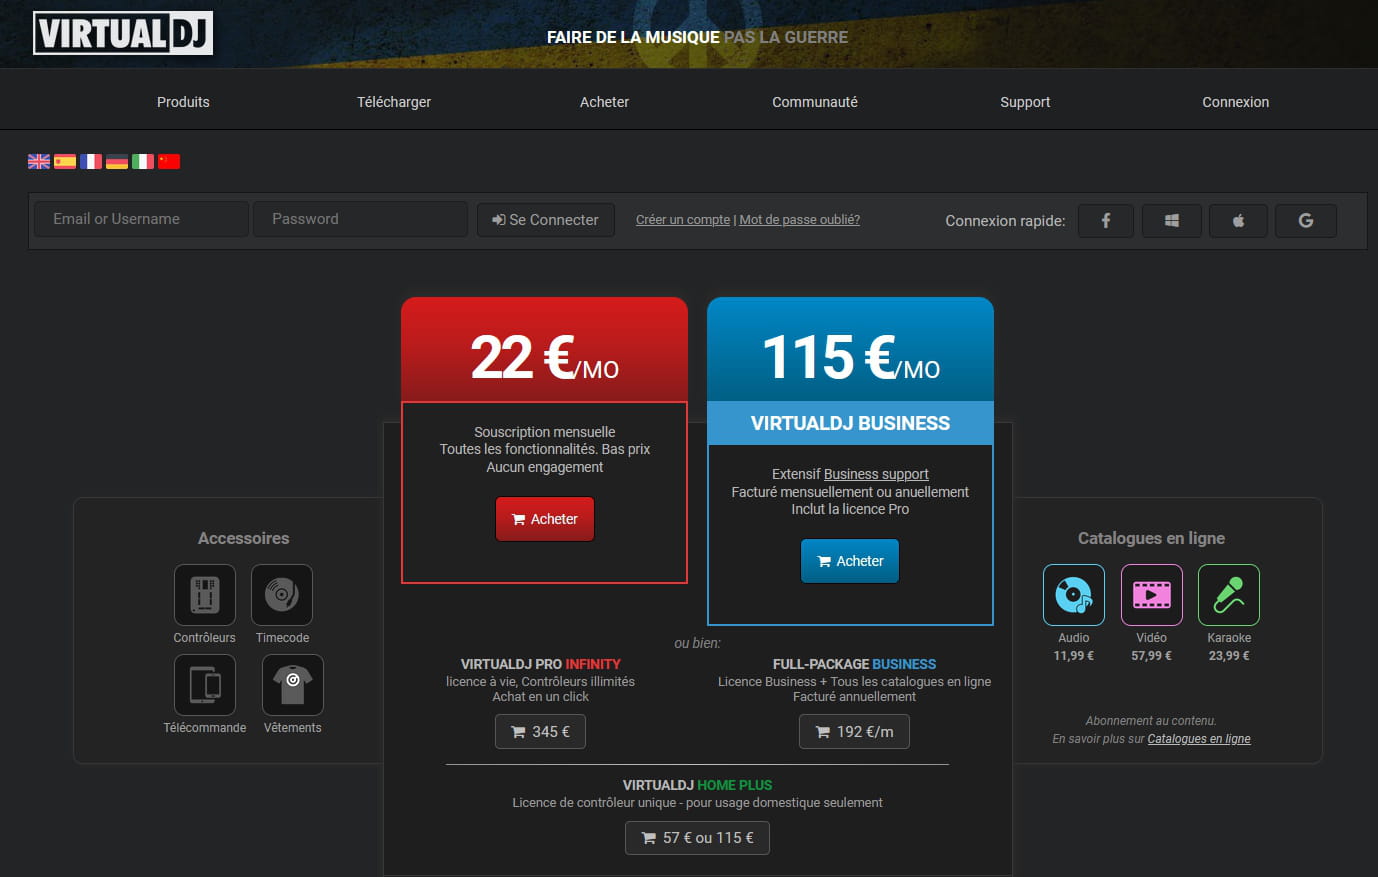Image resolution: width=1378 pixels, height=877 pixels.
Task: Click the VIRTUALDJ HOME PLUS title
Action: tap(697, 785)
